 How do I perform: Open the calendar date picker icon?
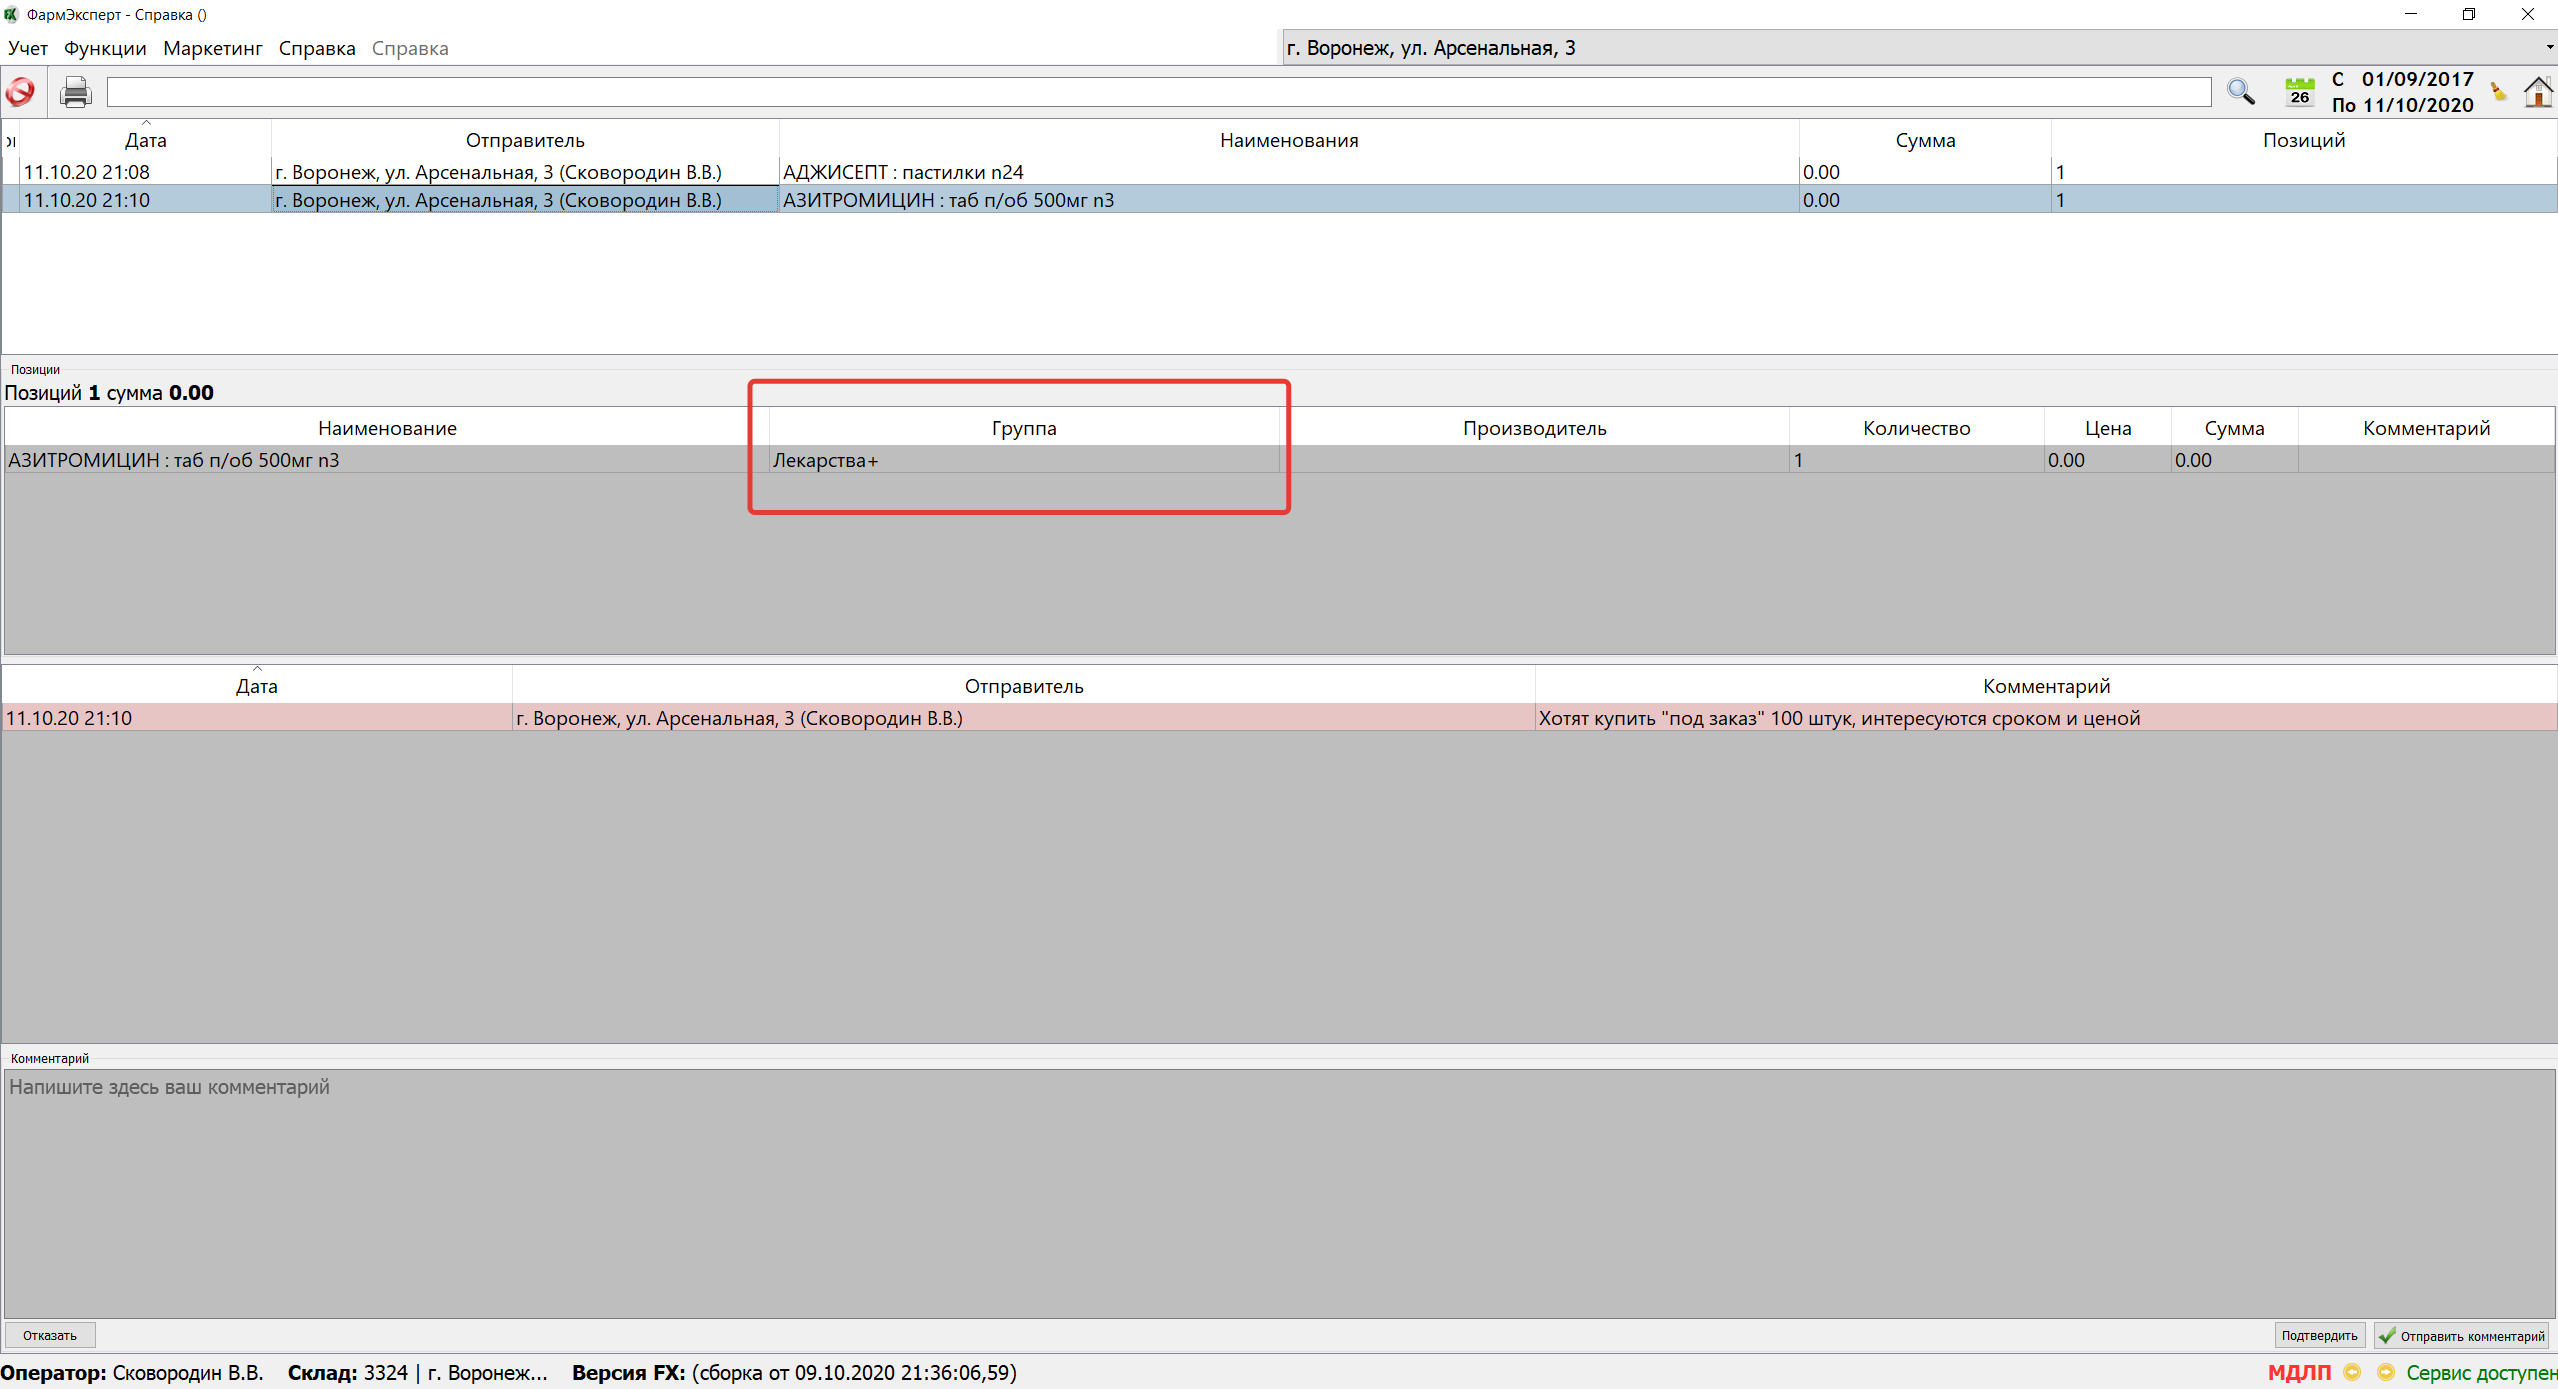(2299, 92)
